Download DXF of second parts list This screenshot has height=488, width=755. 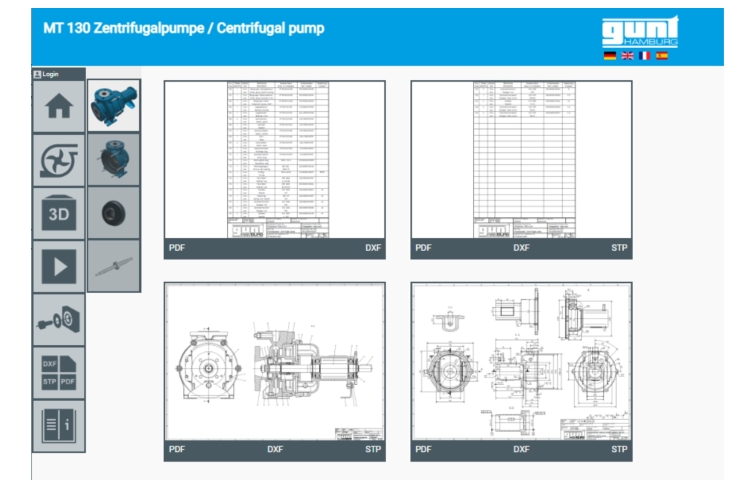pyautogui.click(x=521, y=248)
